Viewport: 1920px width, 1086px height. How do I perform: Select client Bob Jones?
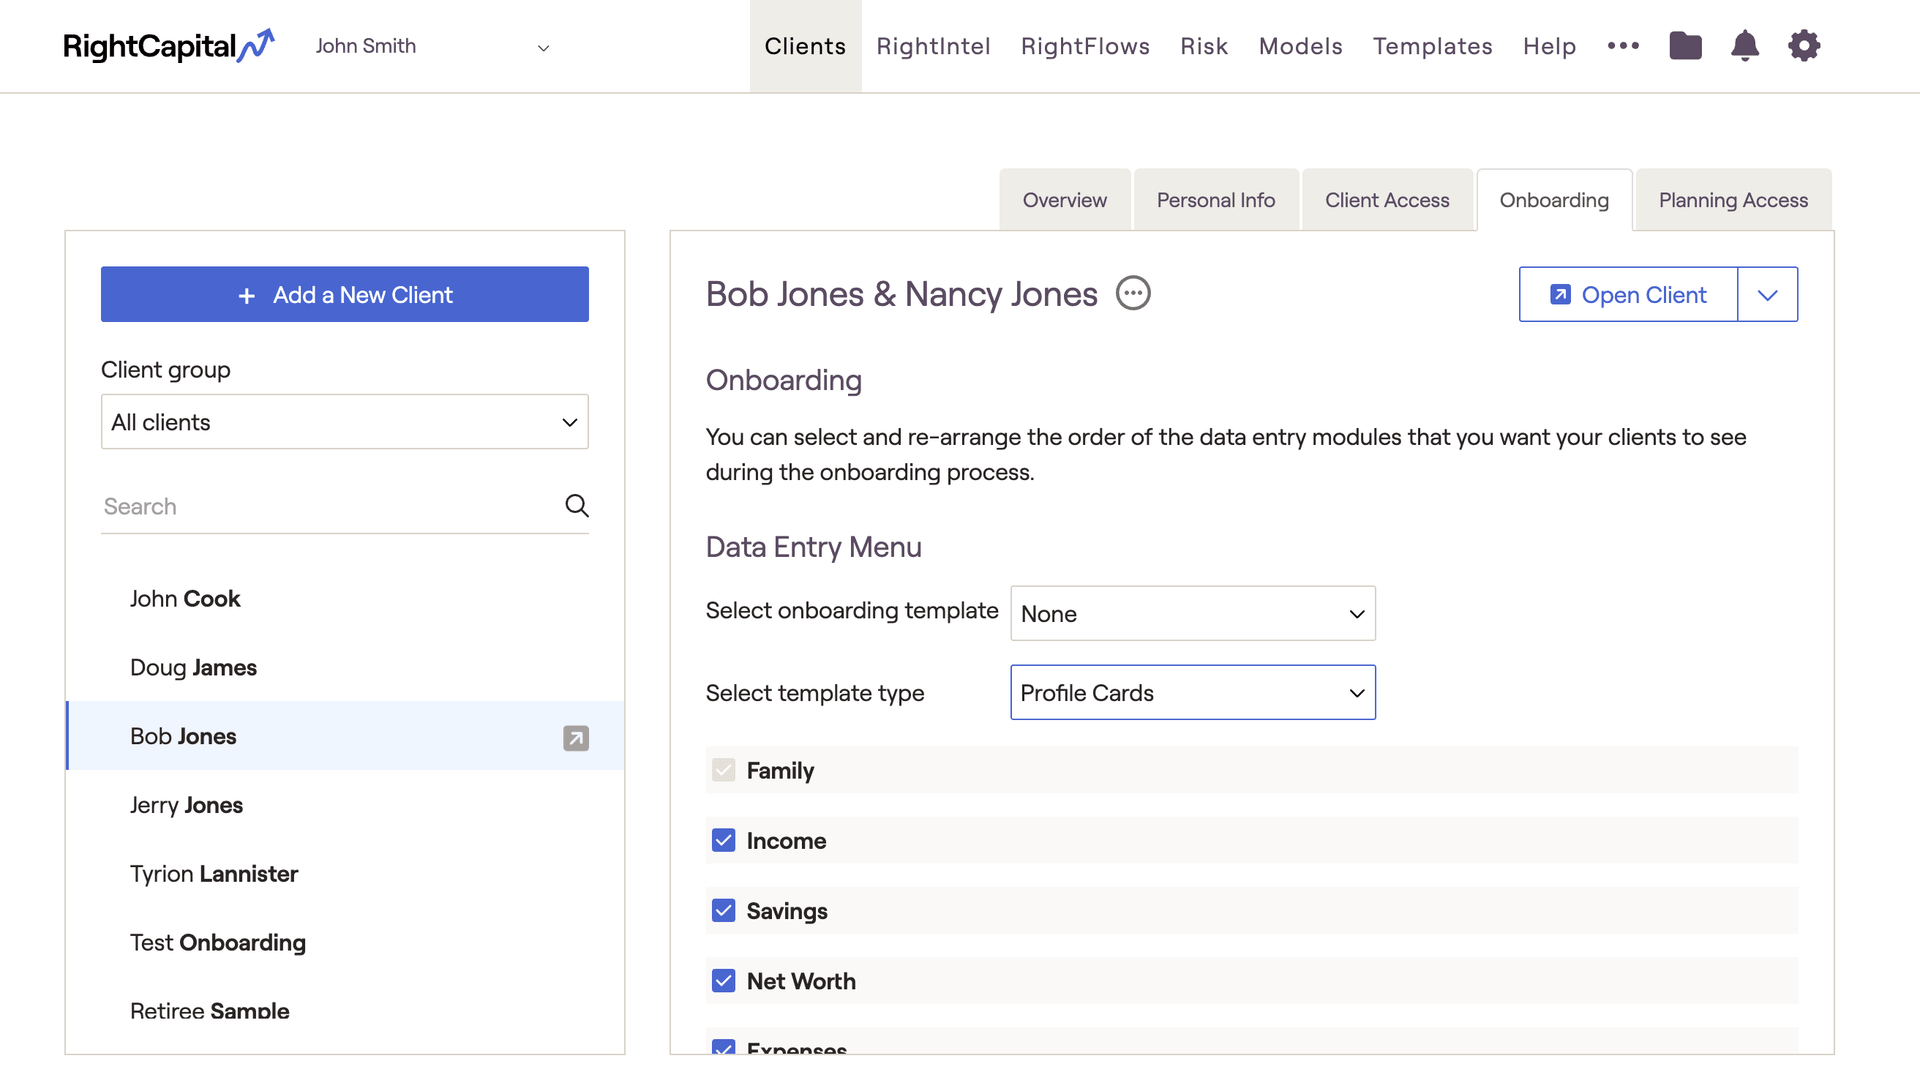coord(345,736)
